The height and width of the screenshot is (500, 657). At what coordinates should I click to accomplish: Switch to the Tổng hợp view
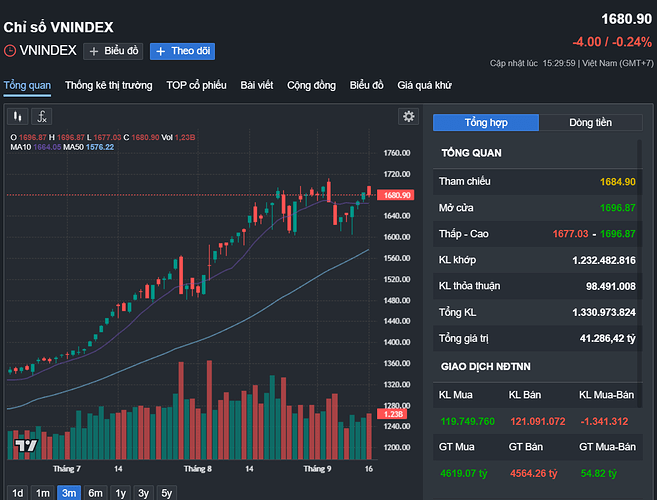pos(485,122)
